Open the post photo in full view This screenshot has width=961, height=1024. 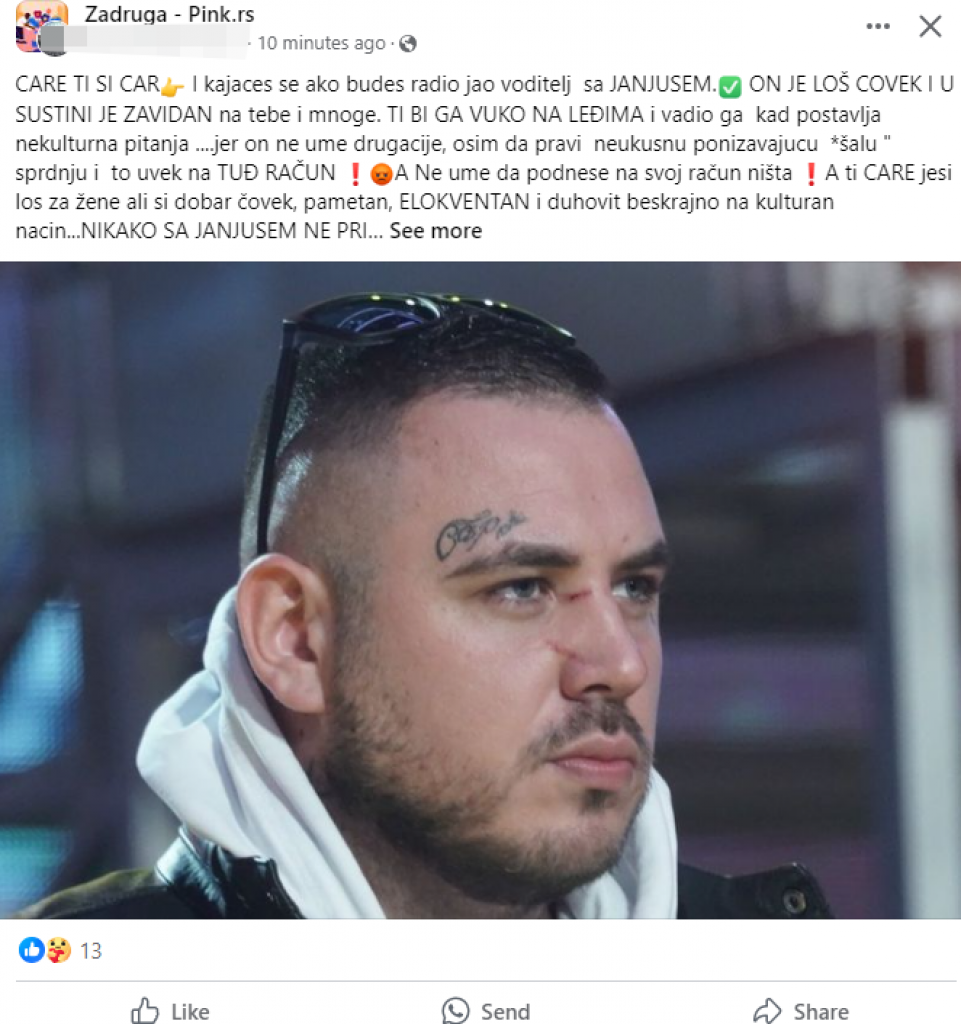480,590
